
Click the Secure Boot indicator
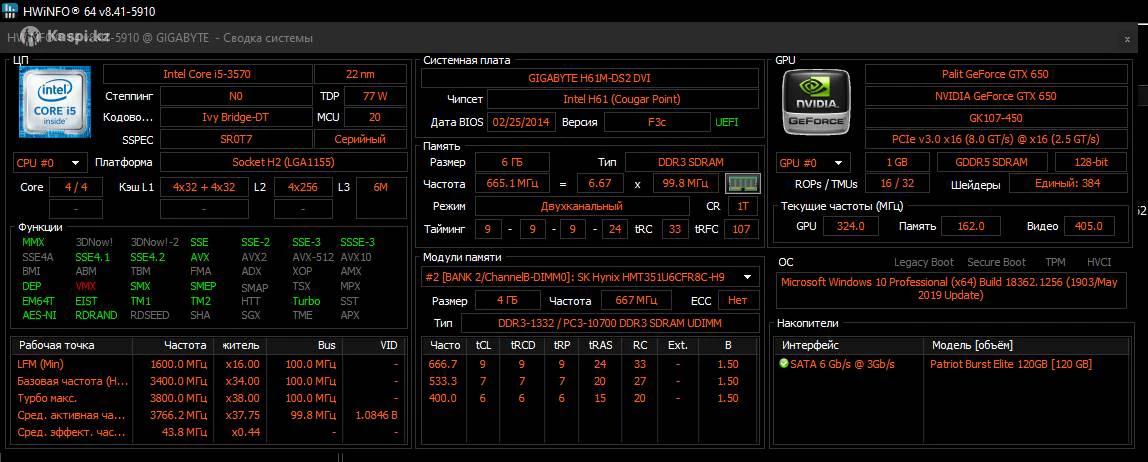tap(996, 262)
